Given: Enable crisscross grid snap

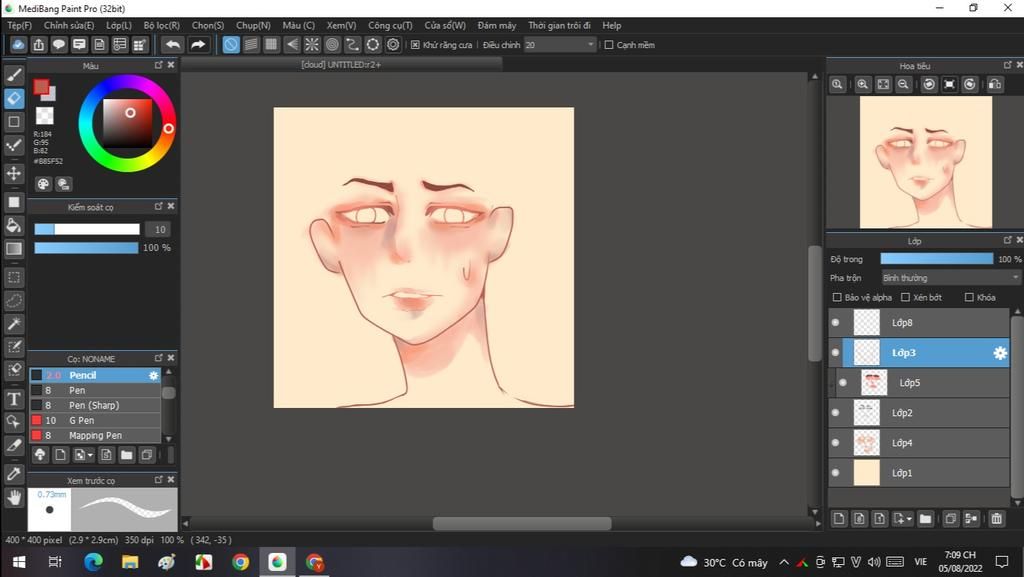Looking at the screenshot, I should (271, 44).
